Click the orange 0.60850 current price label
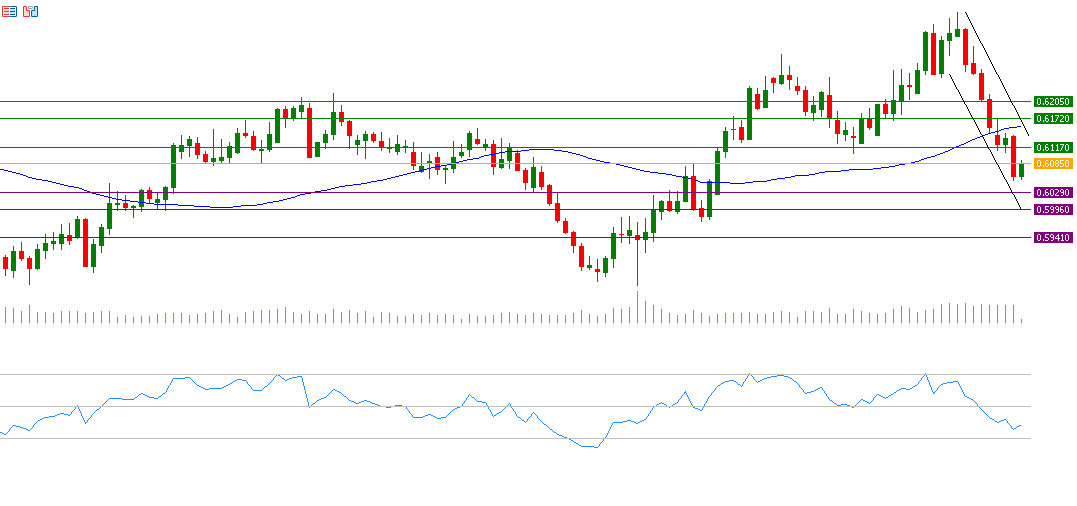 click(1053, 163)
